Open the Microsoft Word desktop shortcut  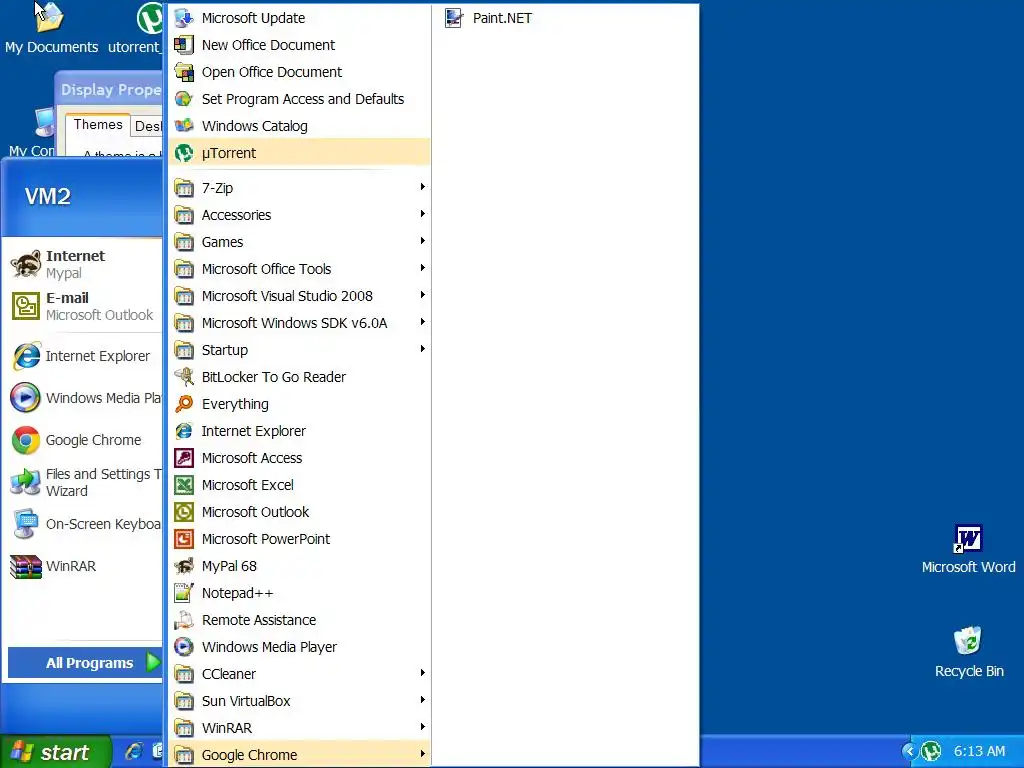point(968,549)
